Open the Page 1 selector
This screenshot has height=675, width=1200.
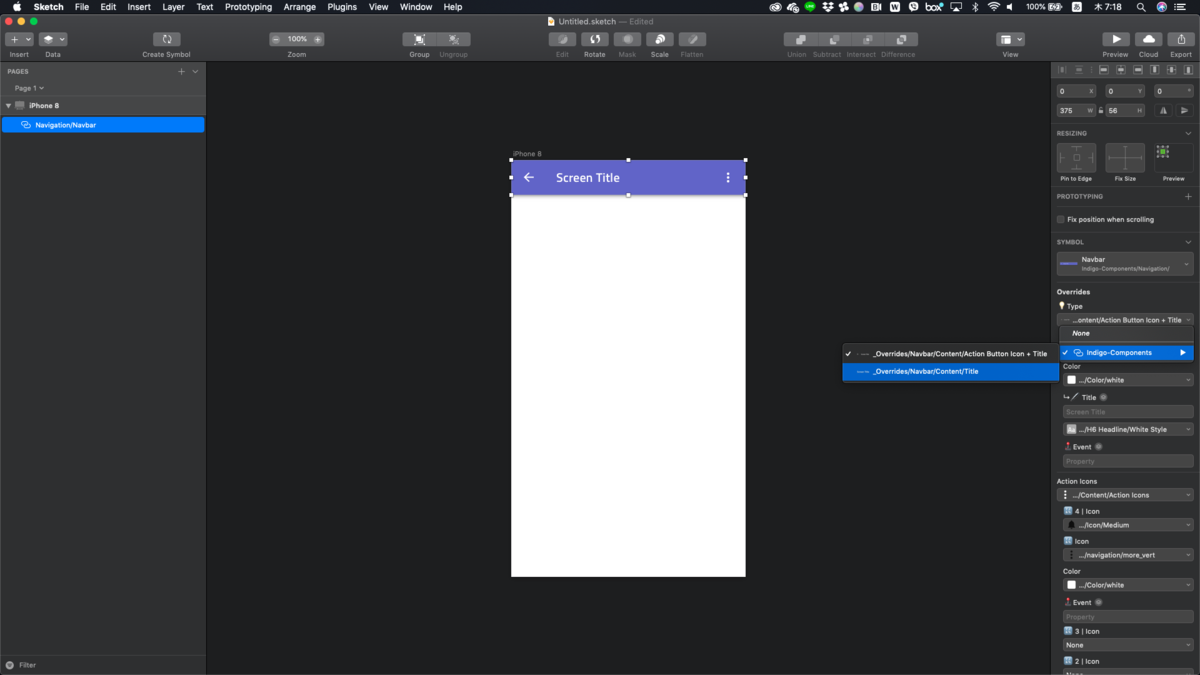pos(29,88)
